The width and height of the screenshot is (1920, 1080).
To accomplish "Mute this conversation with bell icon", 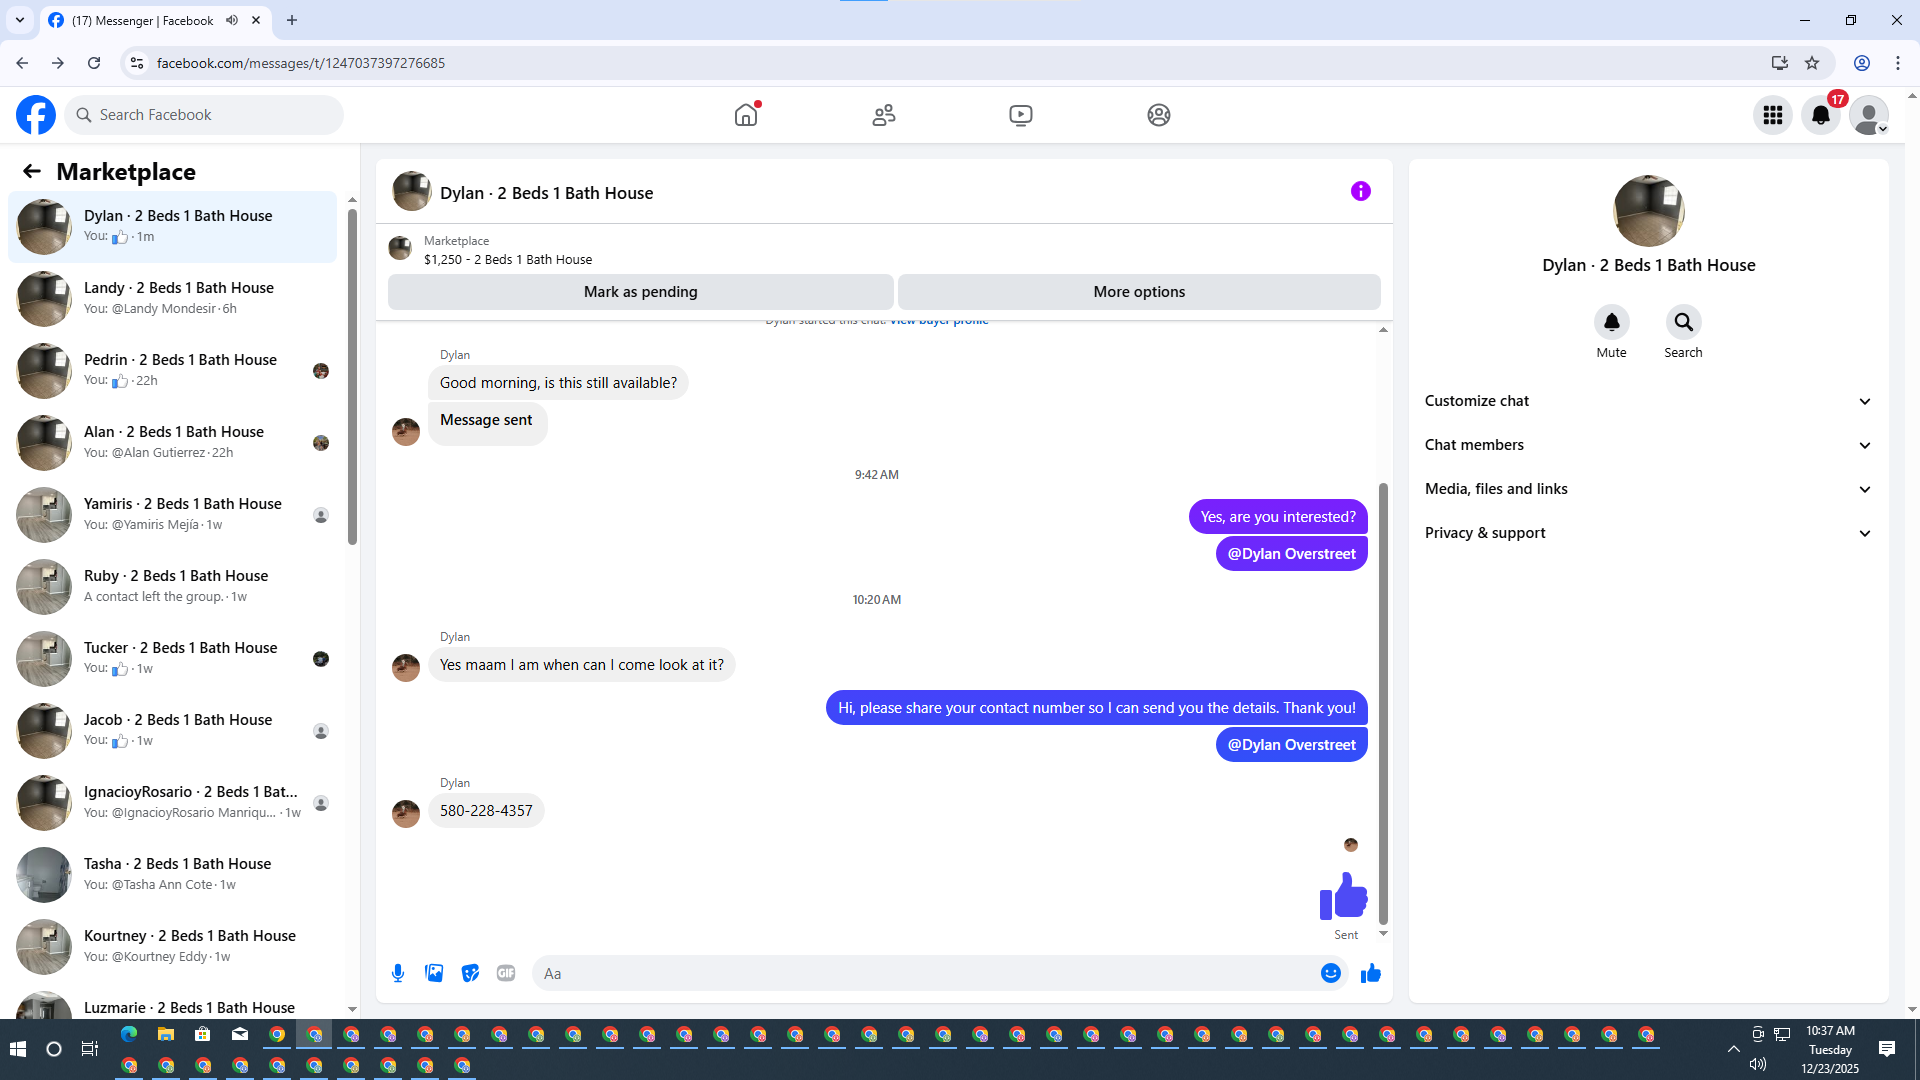I will (x=1611, y=322).
